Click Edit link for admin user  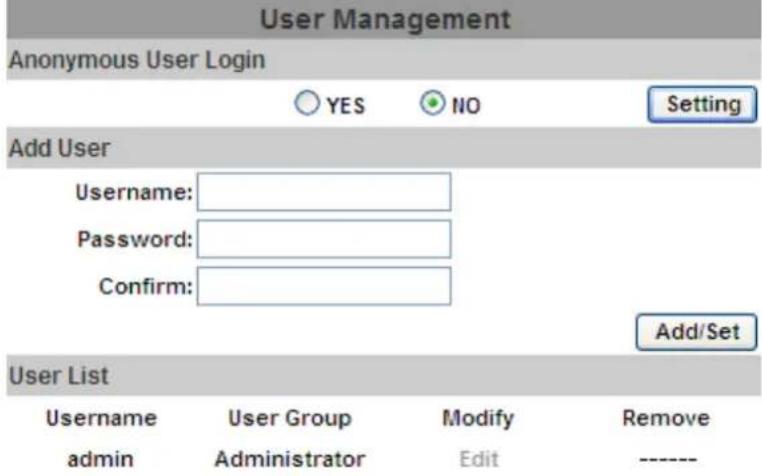click(x=479, y=459)
